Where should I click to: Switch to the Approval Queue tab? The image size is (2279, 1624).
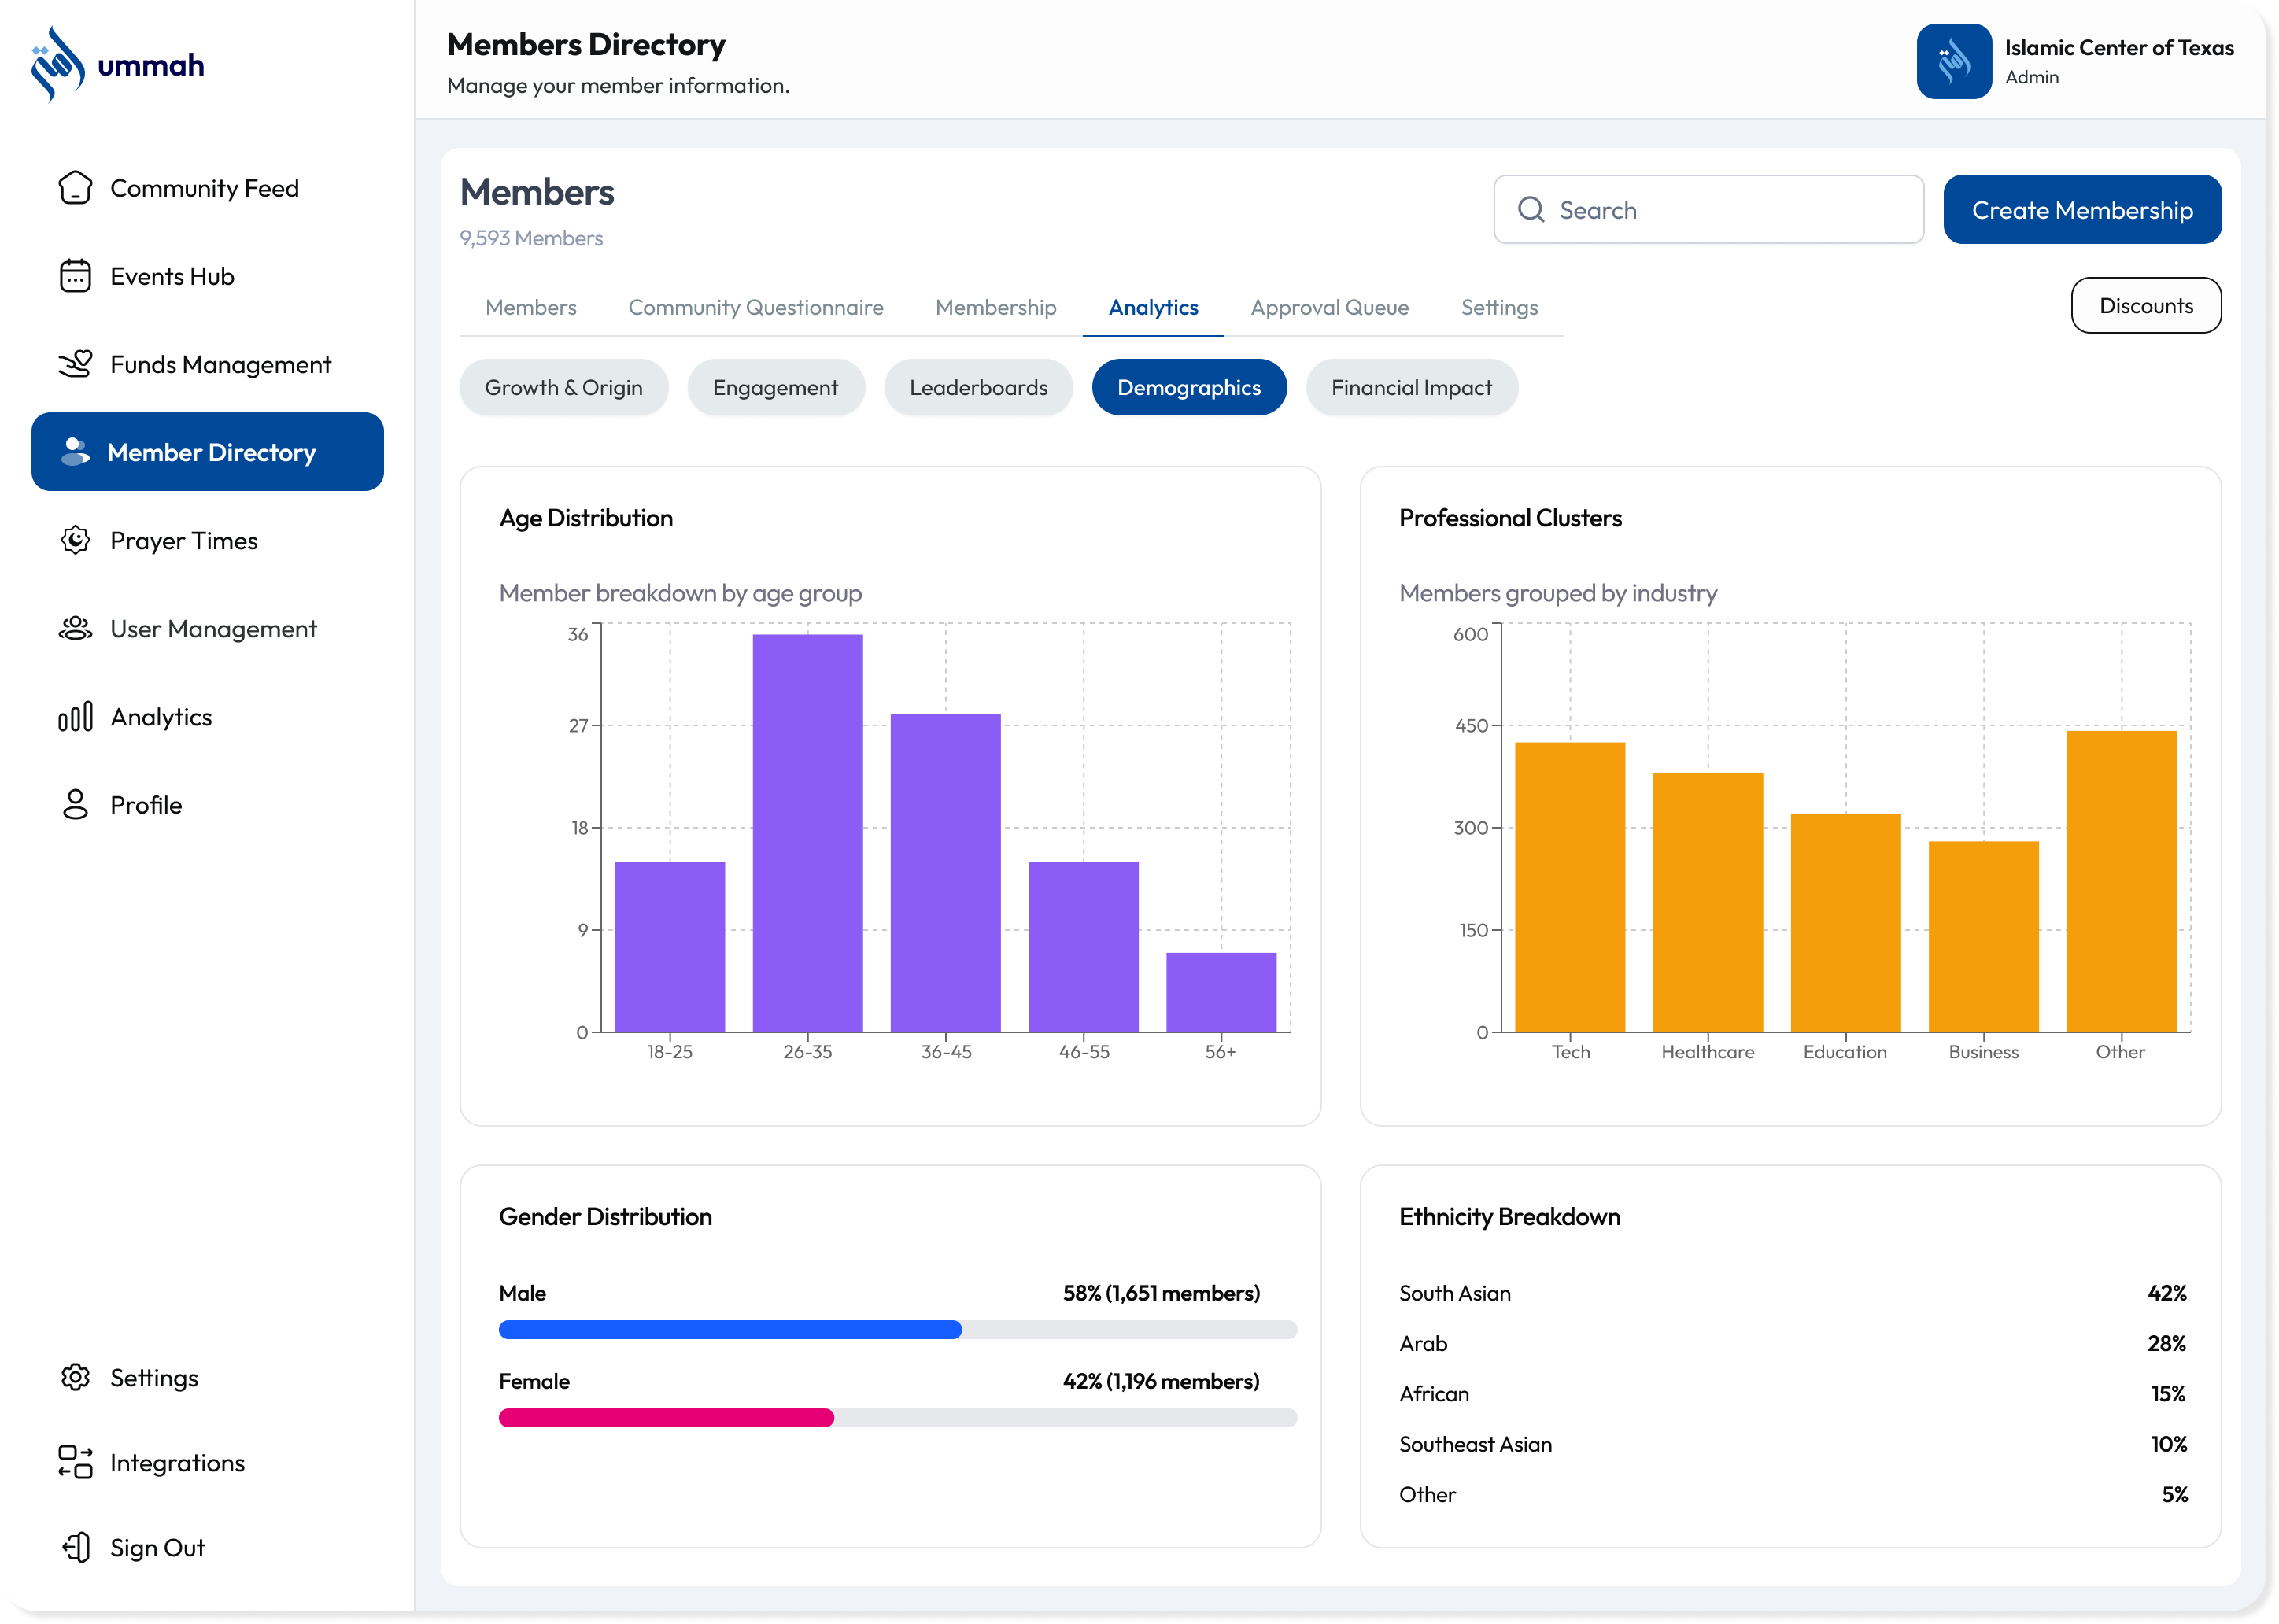[x=1329, y=307]
